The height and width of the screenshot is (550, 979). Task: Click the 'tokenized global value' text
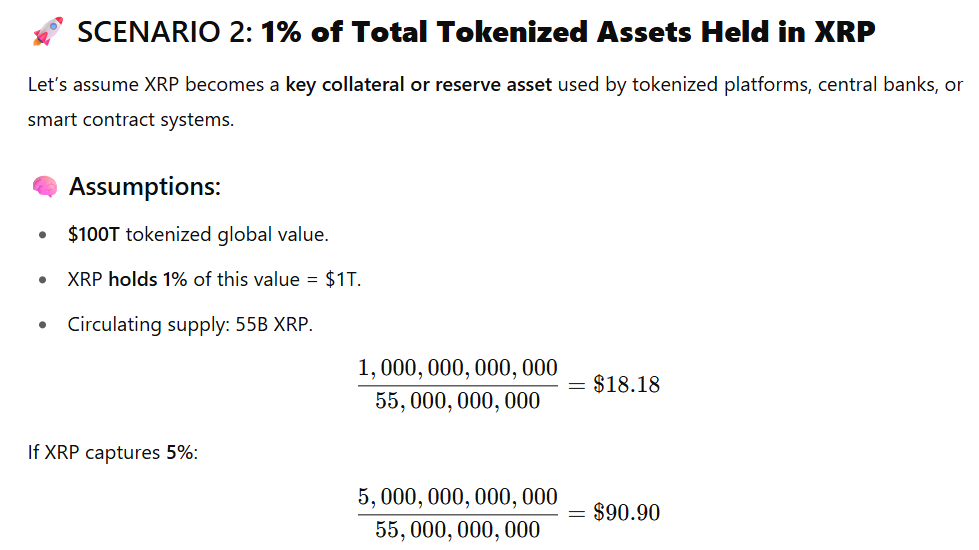(x=227, y=235)
